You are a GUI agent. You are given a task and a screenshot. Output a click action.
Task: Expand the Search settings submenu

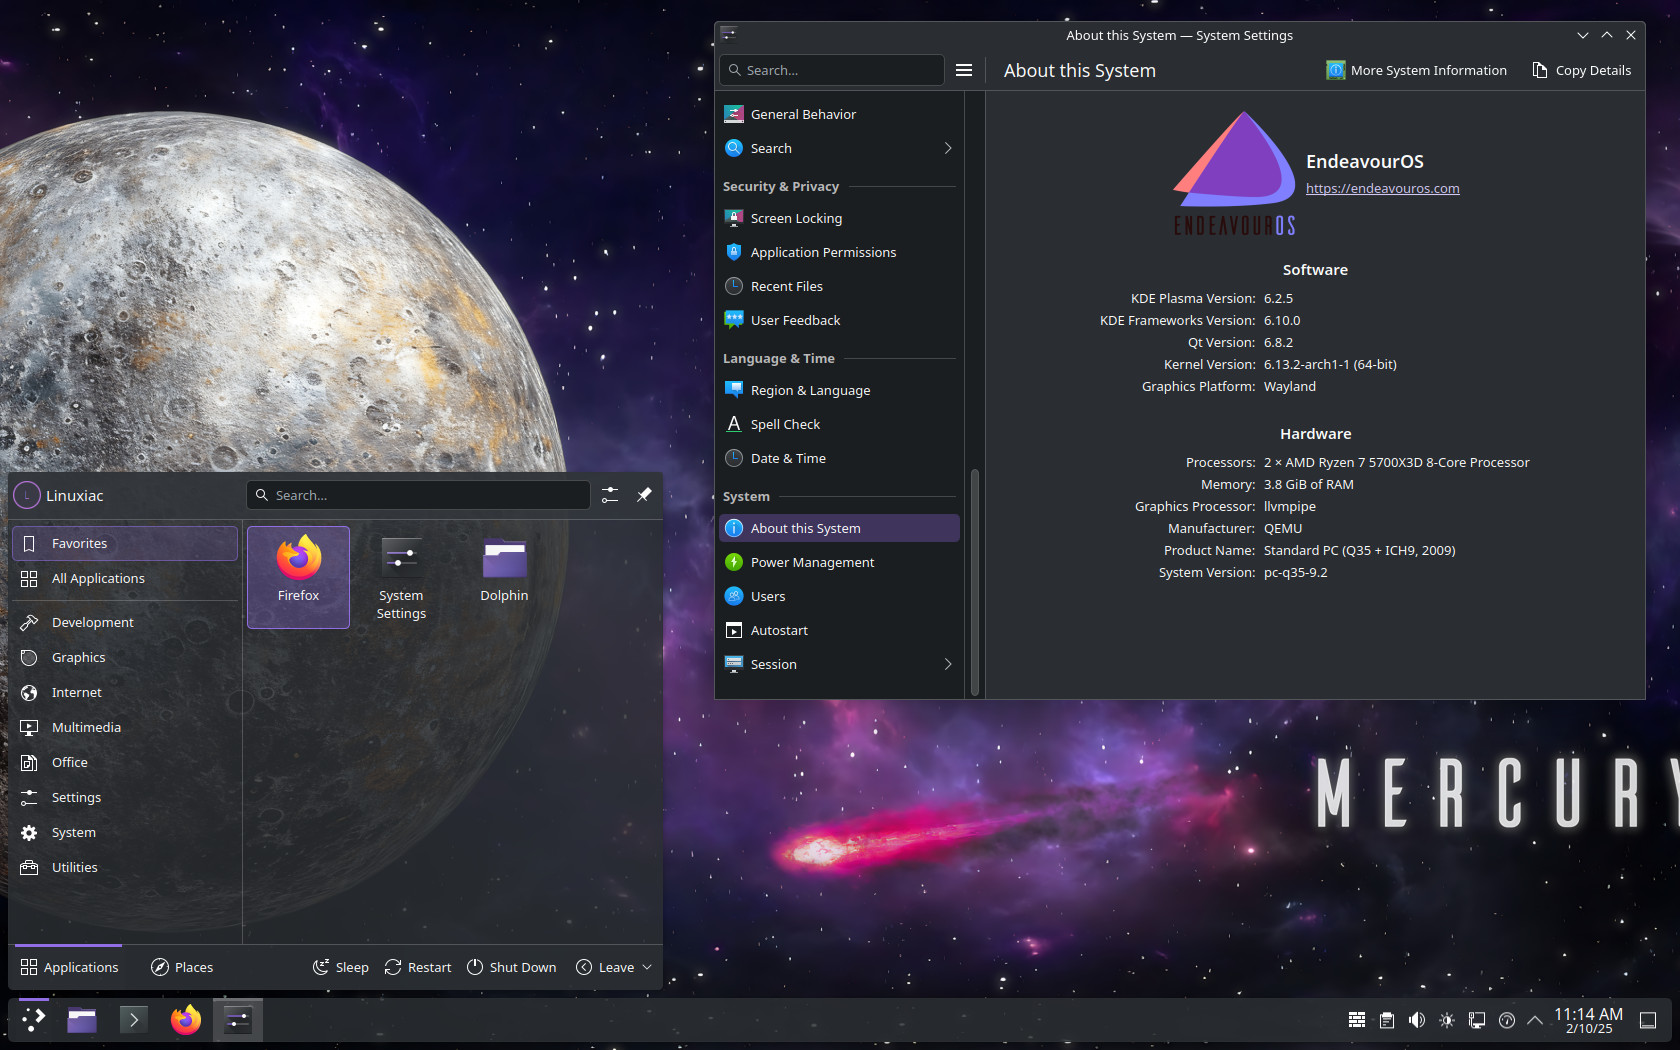pos(947,148)
